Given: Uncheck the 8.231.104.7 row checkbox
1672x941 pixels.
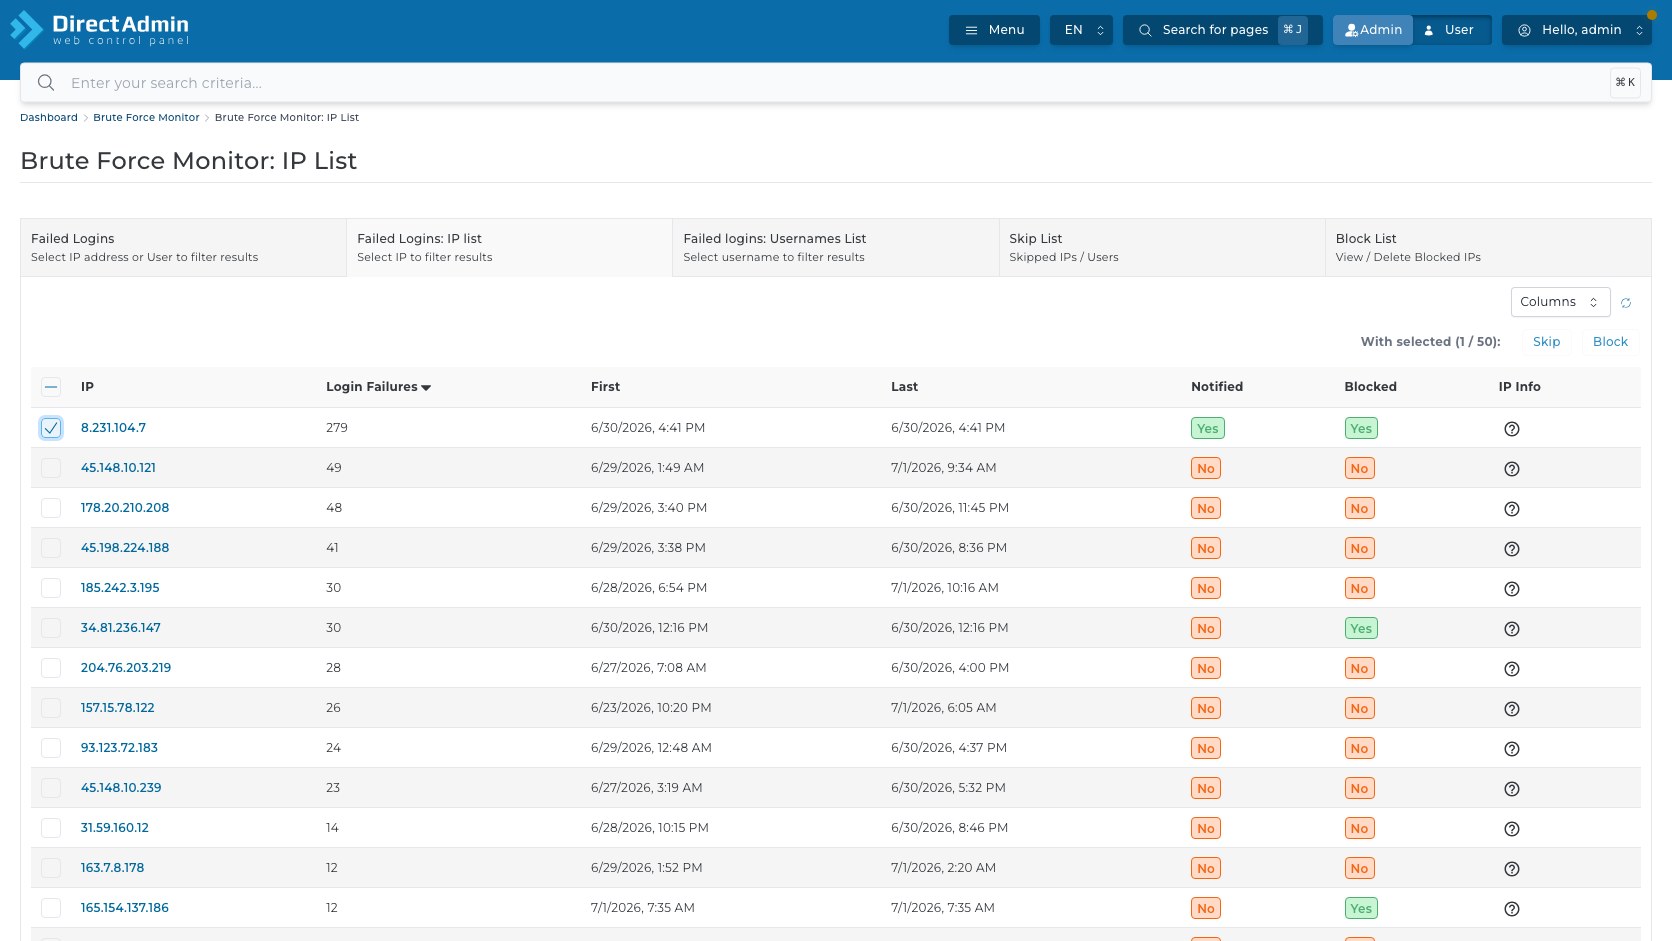Looking at the screenshot, I should (51, 428).
